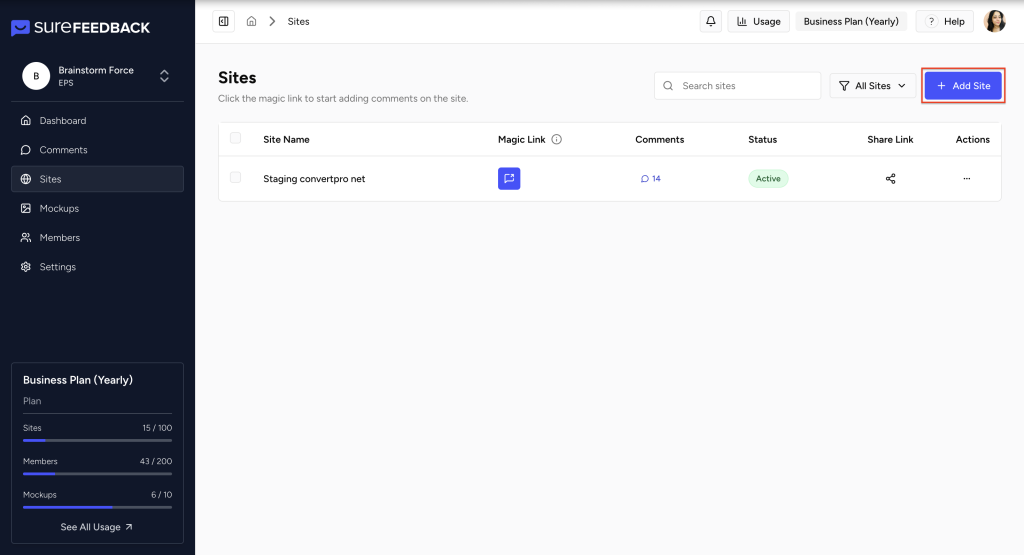Viewport: 1024px width, 555px height.
Task: Collapse the sidebar panel toggle icon
Action: coord(223,21)
